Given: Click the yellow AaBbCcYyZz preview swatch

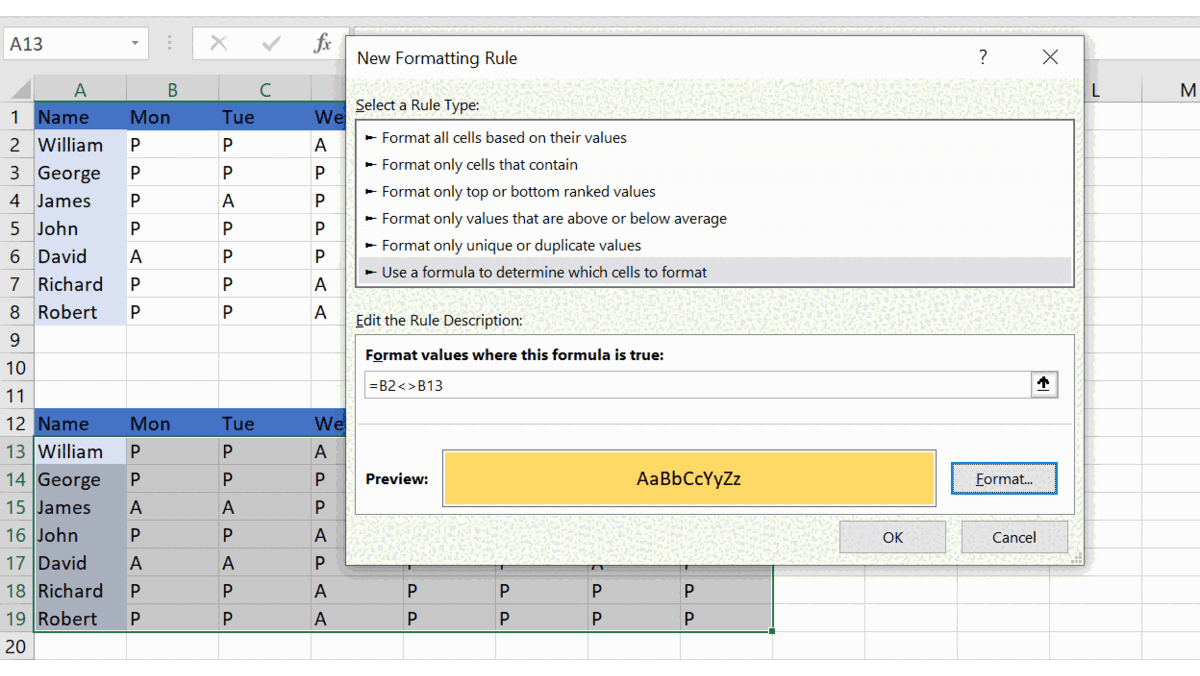Looking at the screenshot, I should (x=688, y=478).
